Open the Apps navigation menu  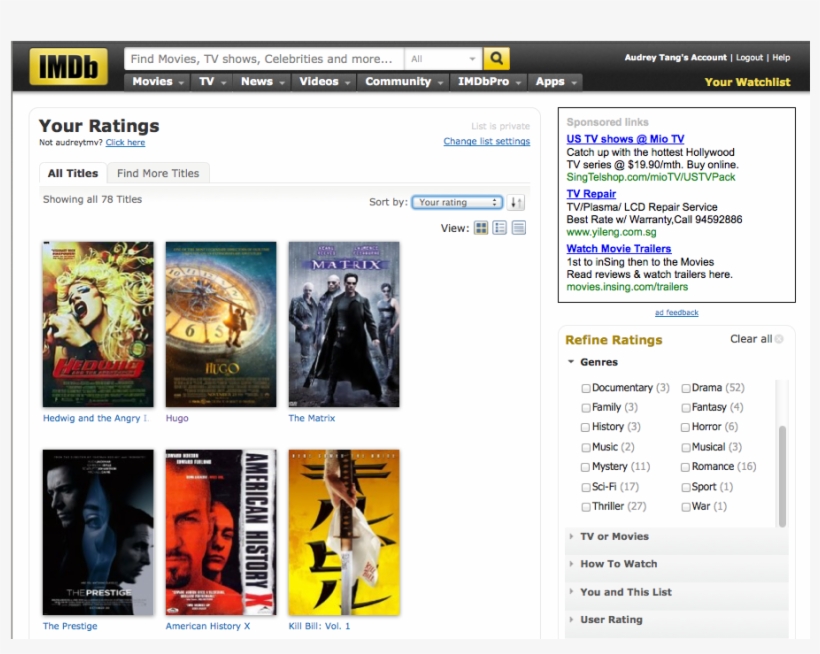point(555,82)
